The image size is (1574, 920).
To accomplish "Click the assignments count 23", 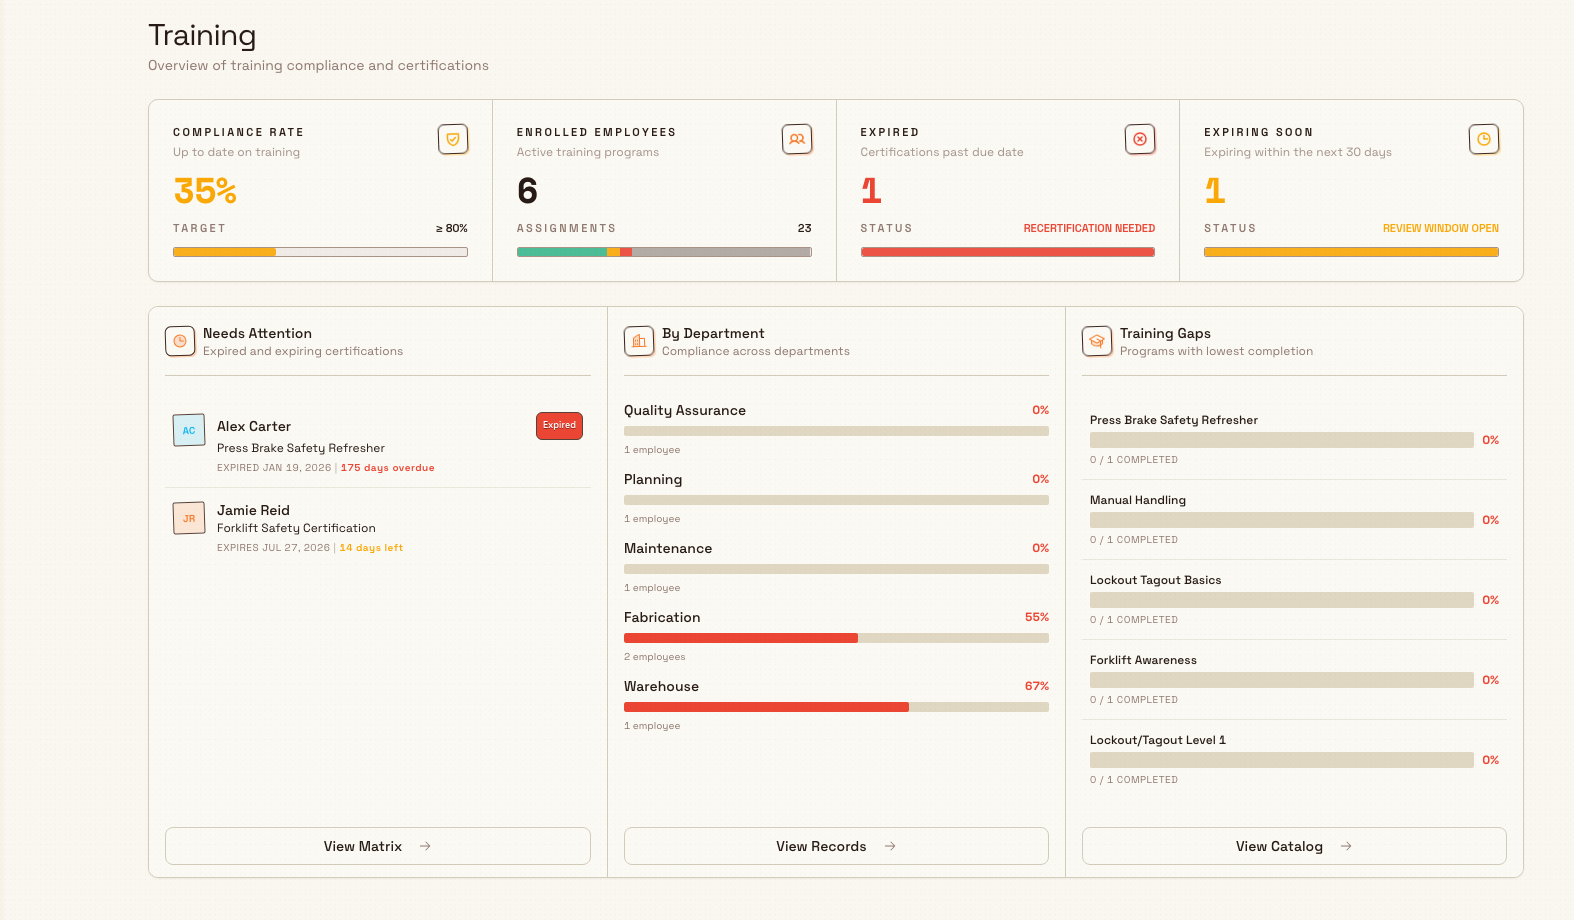I will 804,228.
